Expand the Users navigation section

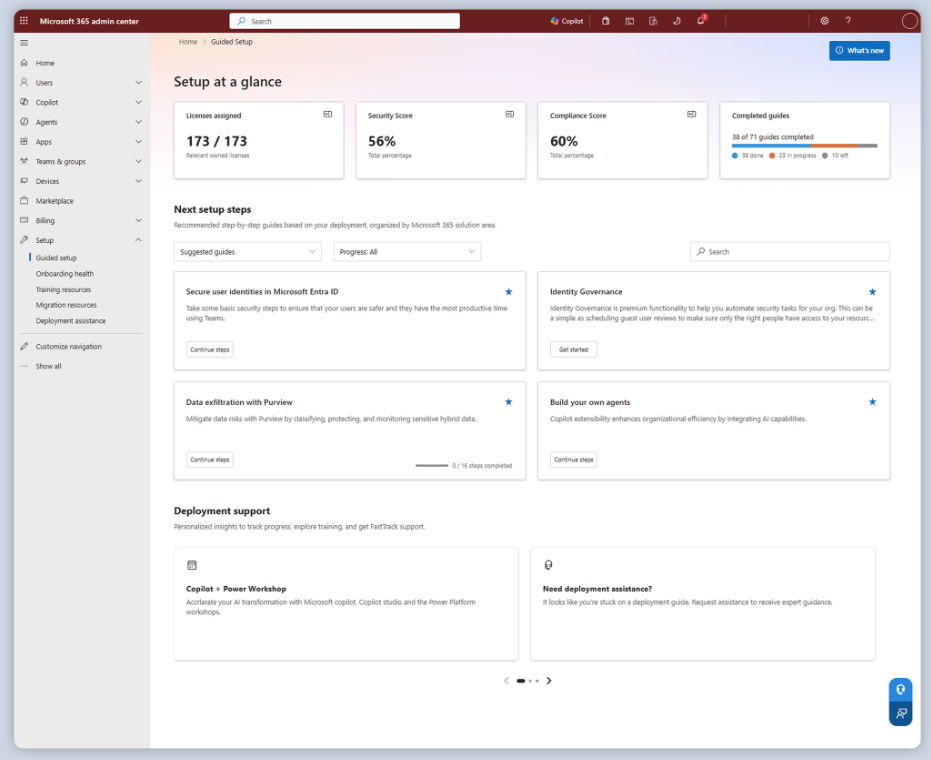coord(138,83)
